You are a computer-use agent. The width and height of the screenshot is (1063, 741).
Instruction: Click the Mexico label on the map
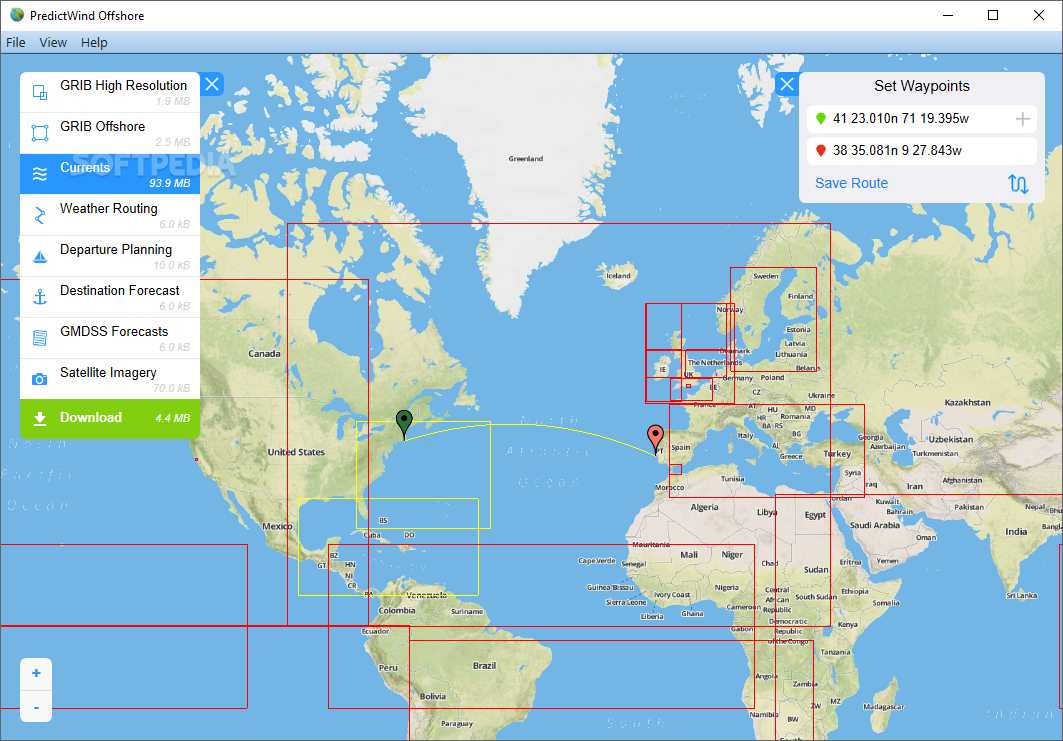tap(277, 526)
